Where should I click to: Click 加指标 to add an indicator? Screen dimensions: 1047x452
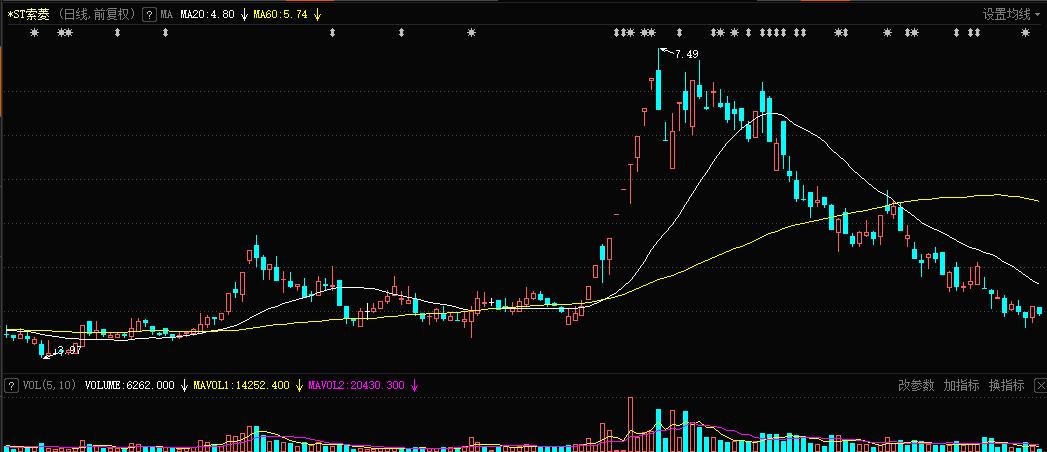point(961,385)
